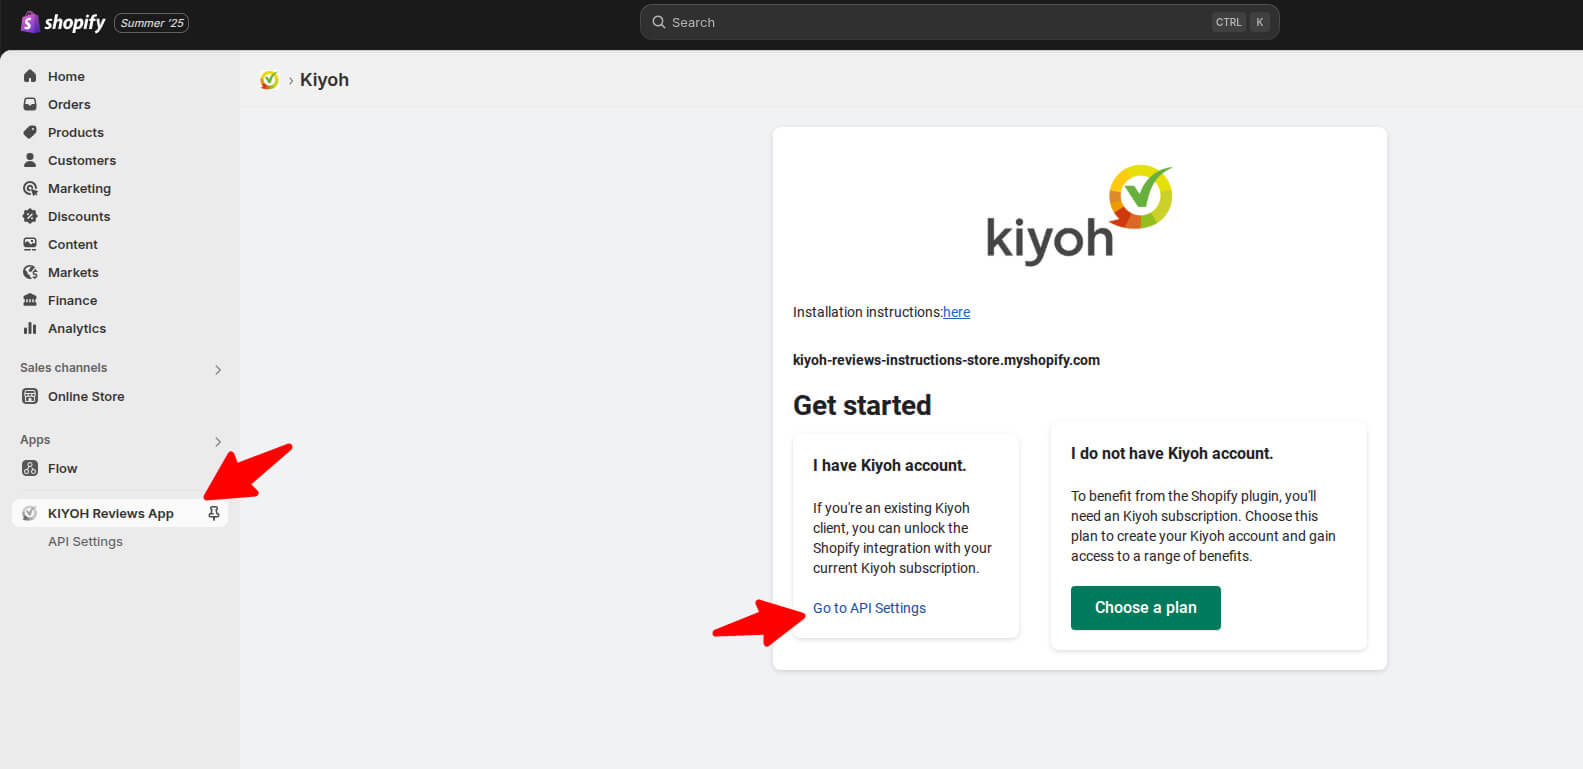Image resolution: width=1583 pixels, height=769 pixels.
Task: Click the Finance bank icon
Action: coord(30,300)
